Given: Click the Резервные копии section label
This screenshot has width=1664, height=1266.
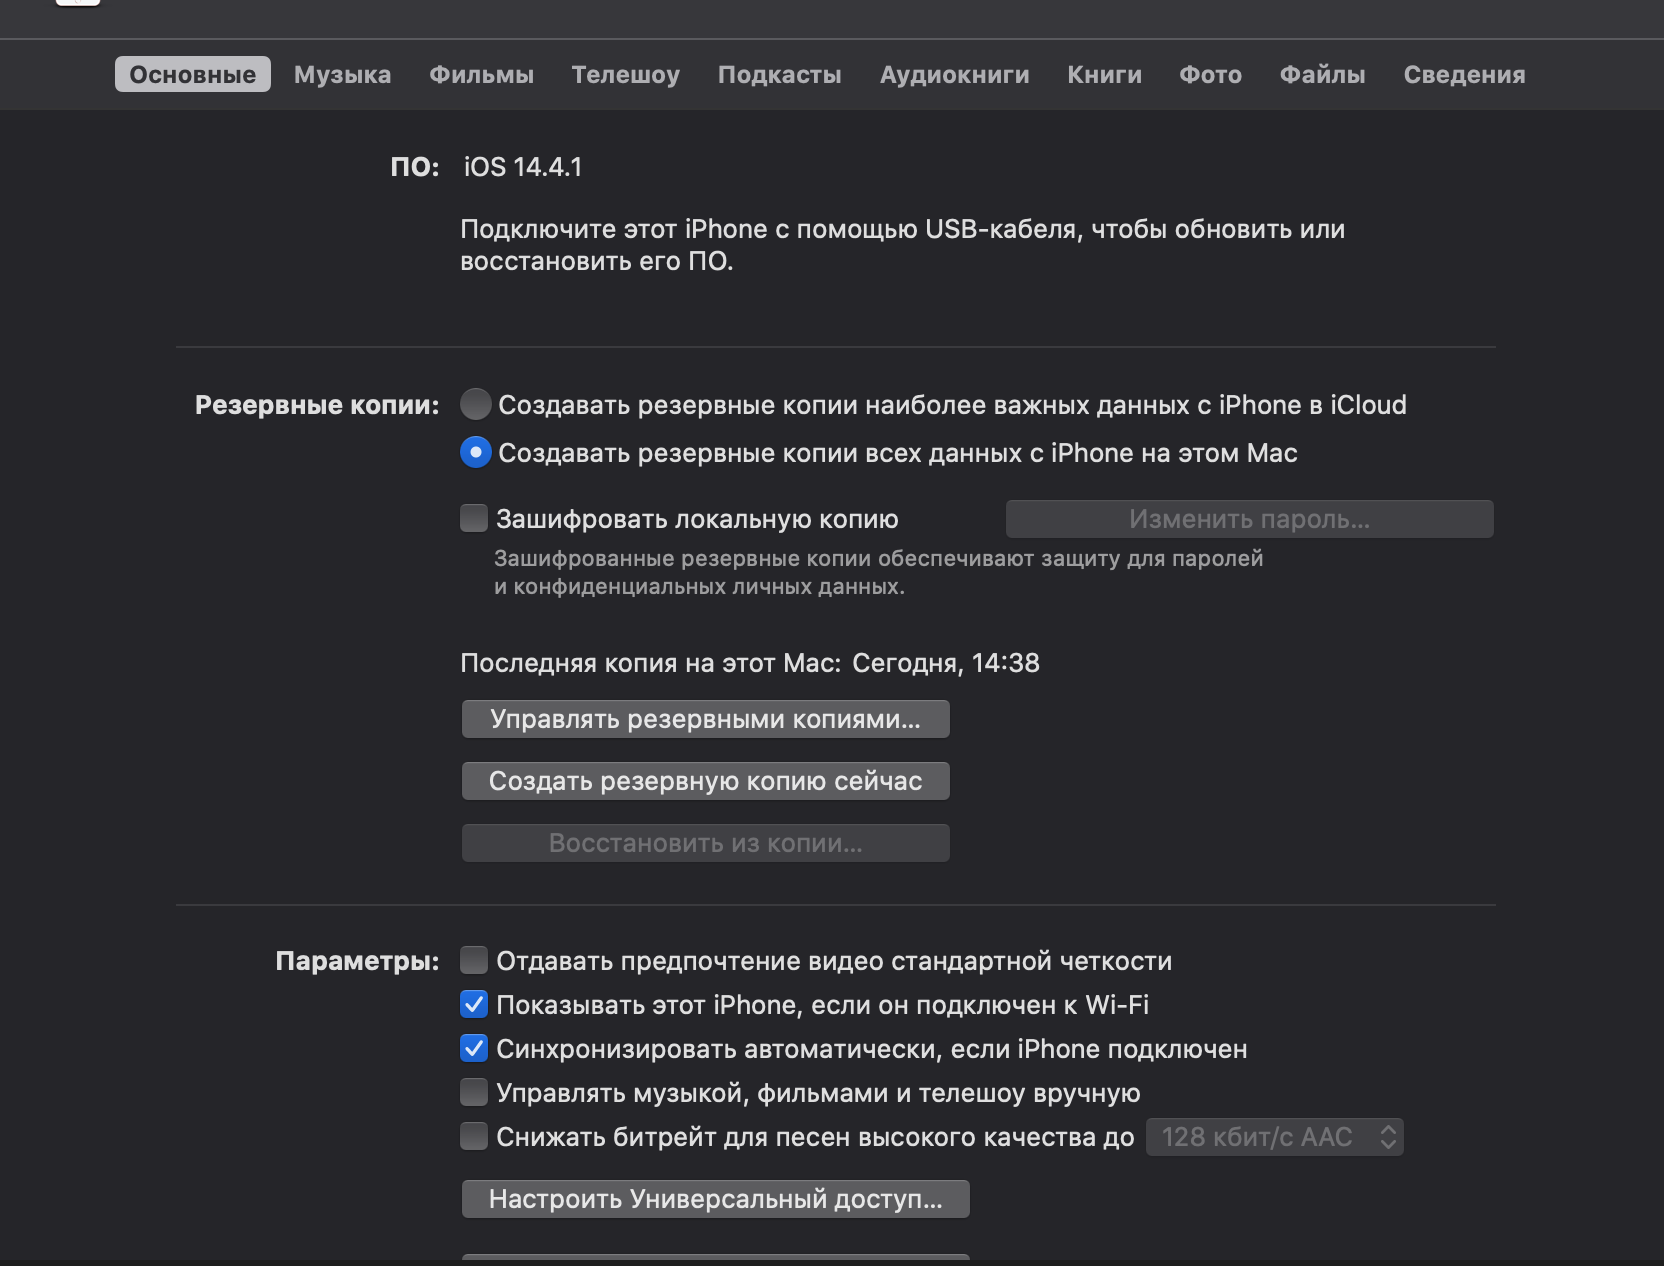Looking at the screenshot, I should (x=317, y=405).
